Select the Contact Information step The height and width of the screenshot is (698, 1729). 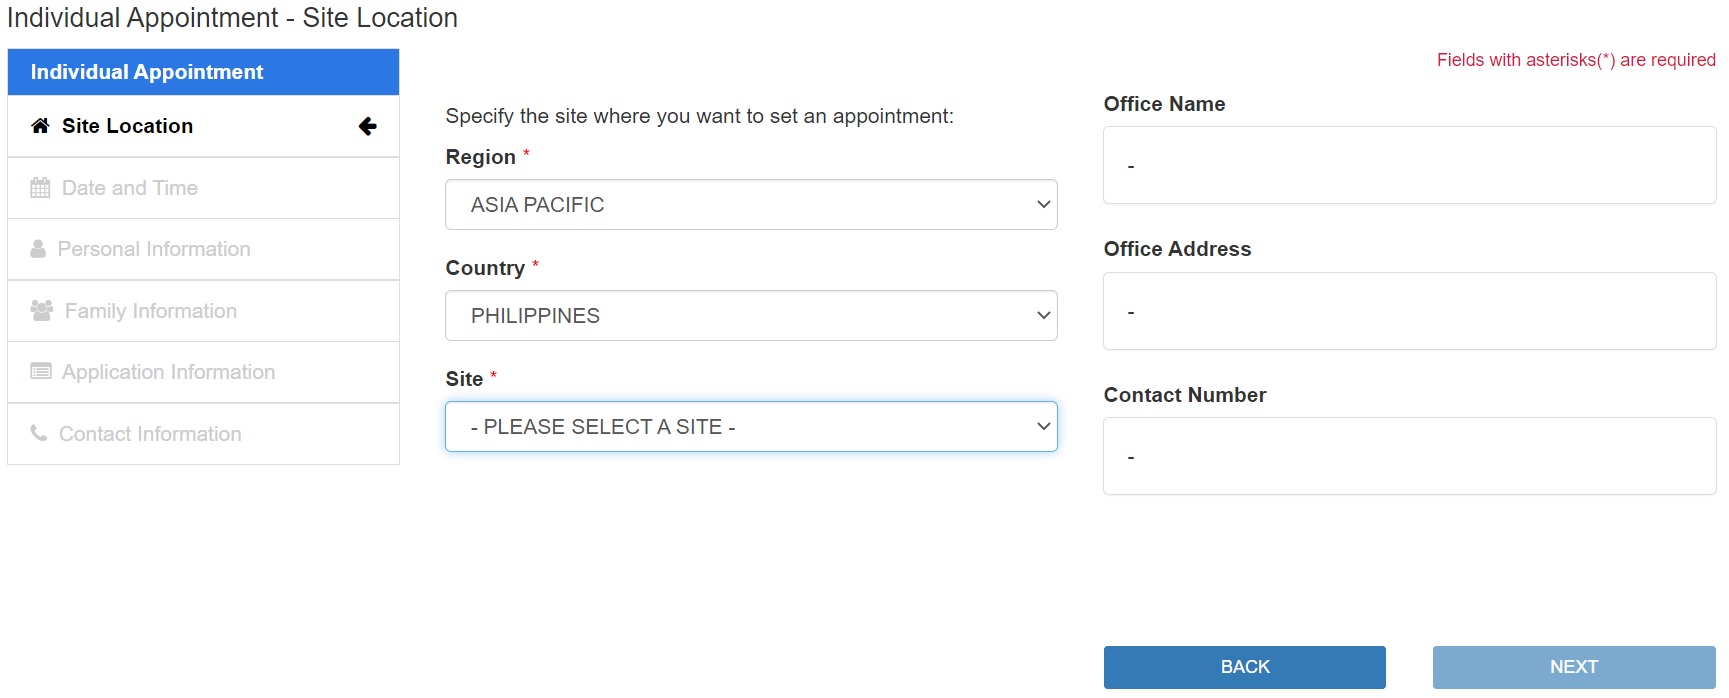(x=150, y=433)
